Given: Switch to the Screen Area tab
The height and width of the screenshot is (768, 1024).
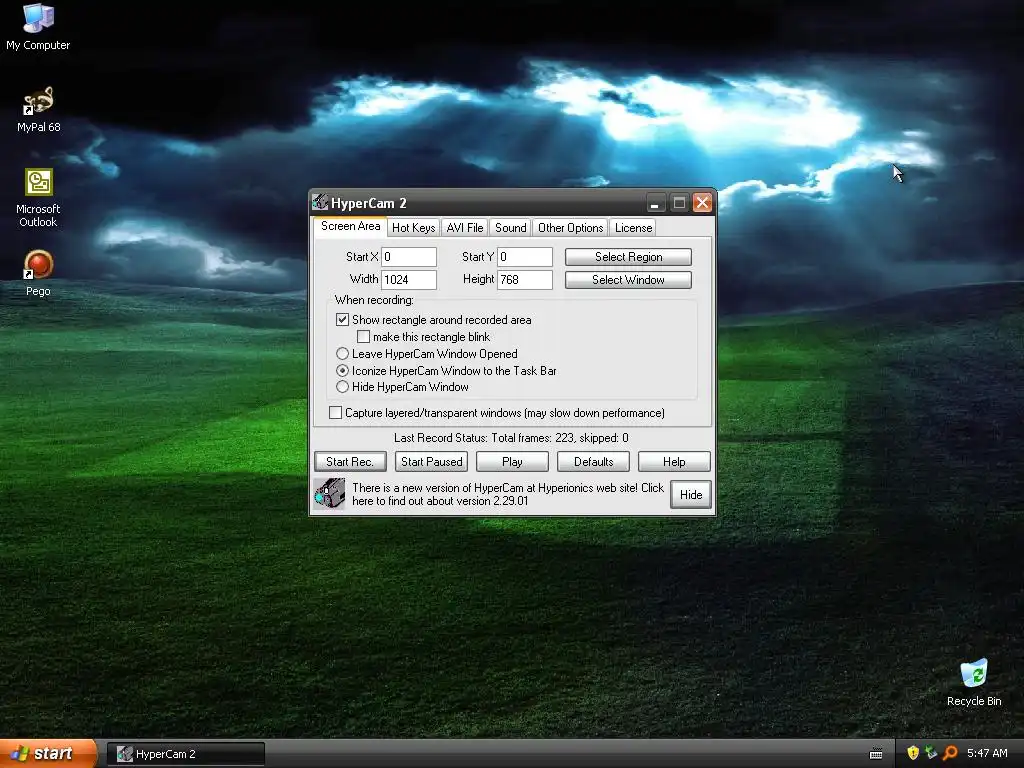Looking at the screenshot, I should (x=350, y=226).
